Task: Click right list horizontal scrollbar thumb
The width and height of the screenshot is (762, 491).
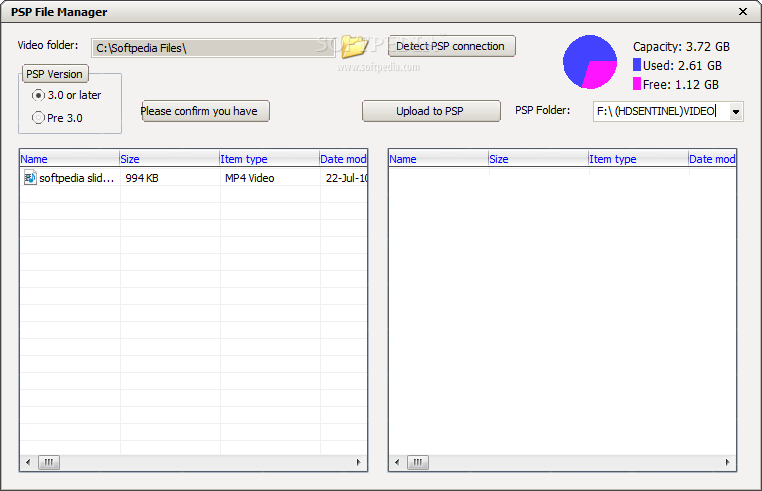Action: click(418, 462)
